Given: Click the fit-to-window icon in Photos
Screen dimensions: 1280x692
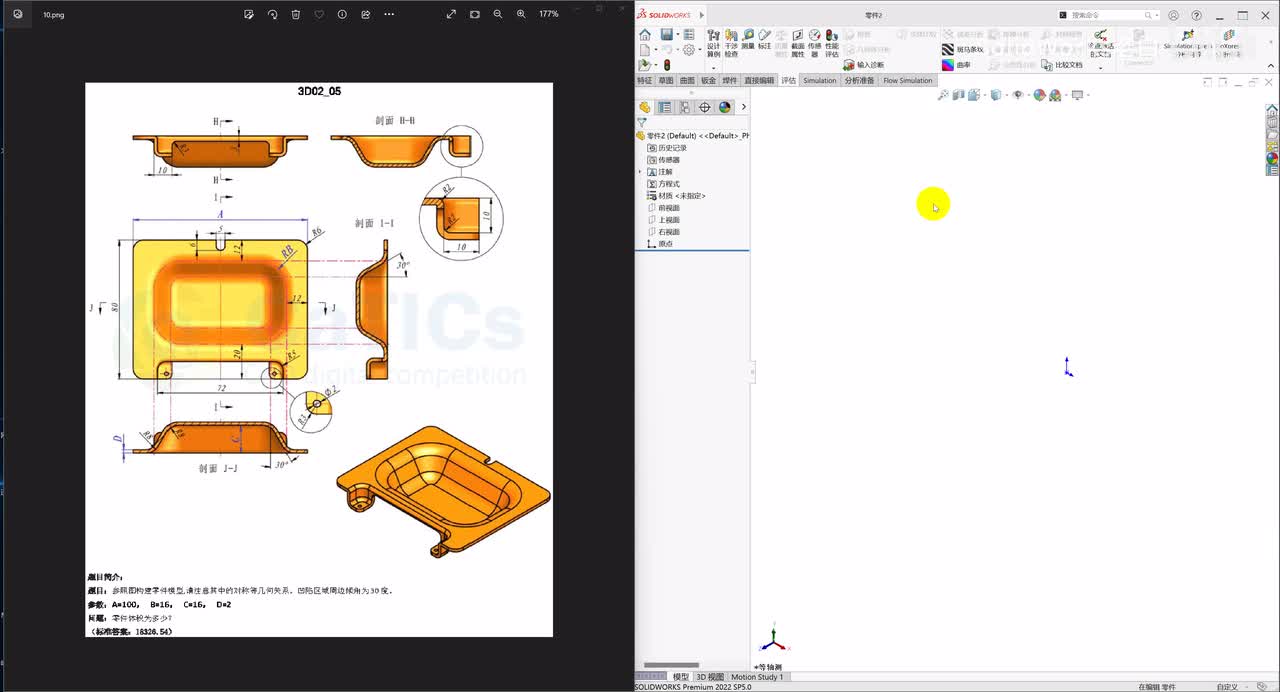Looking at the screenshot, I should 474,14.
